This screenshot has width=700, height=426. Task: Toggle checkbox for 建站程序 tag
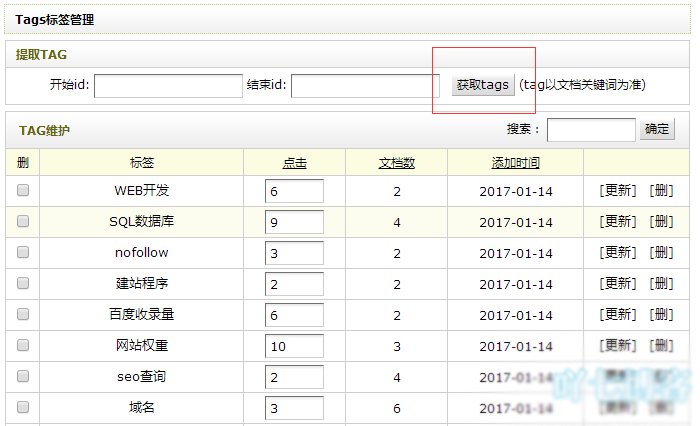tap(23, 283)
